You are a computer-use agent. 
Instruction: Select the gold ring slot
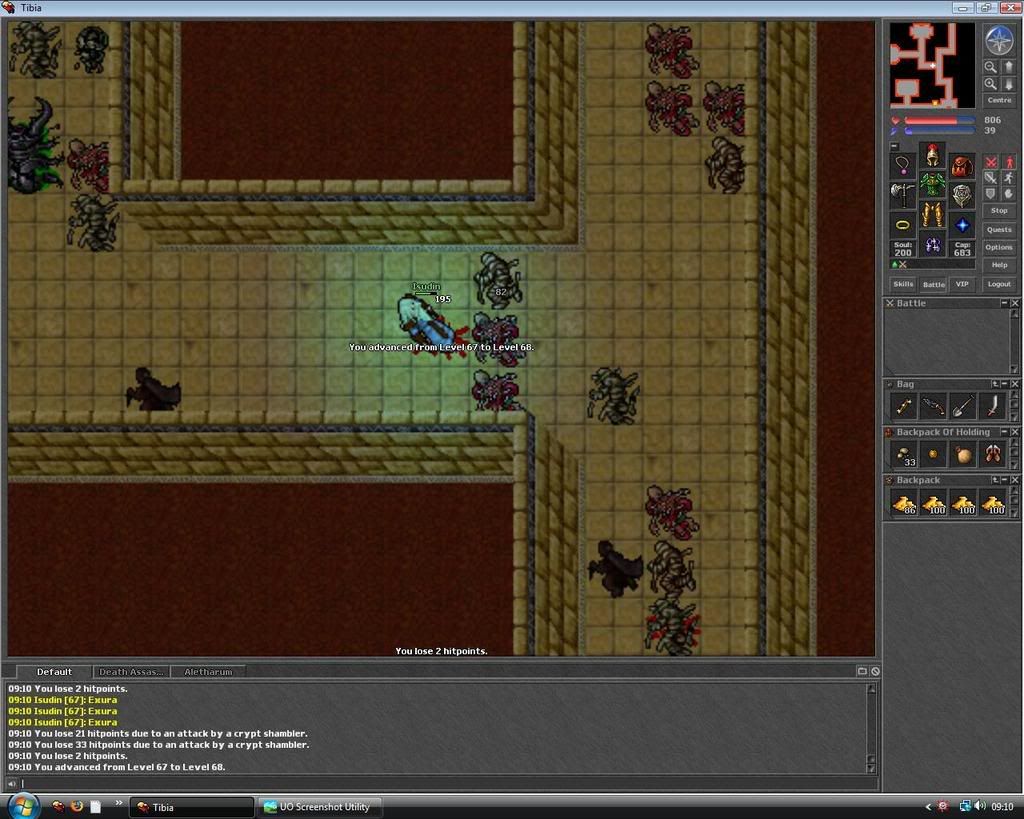(903, 224)
